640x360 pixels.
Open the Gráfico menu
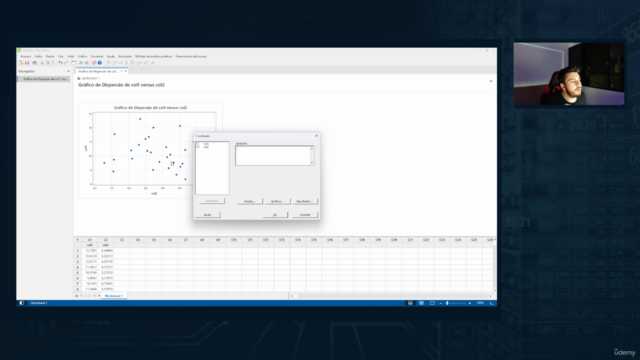82,56
